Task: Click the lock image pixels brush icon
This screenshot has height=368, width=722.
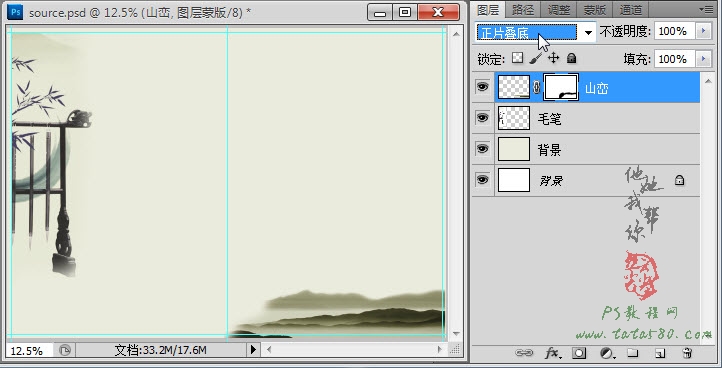Action: [x=536, y=58]
